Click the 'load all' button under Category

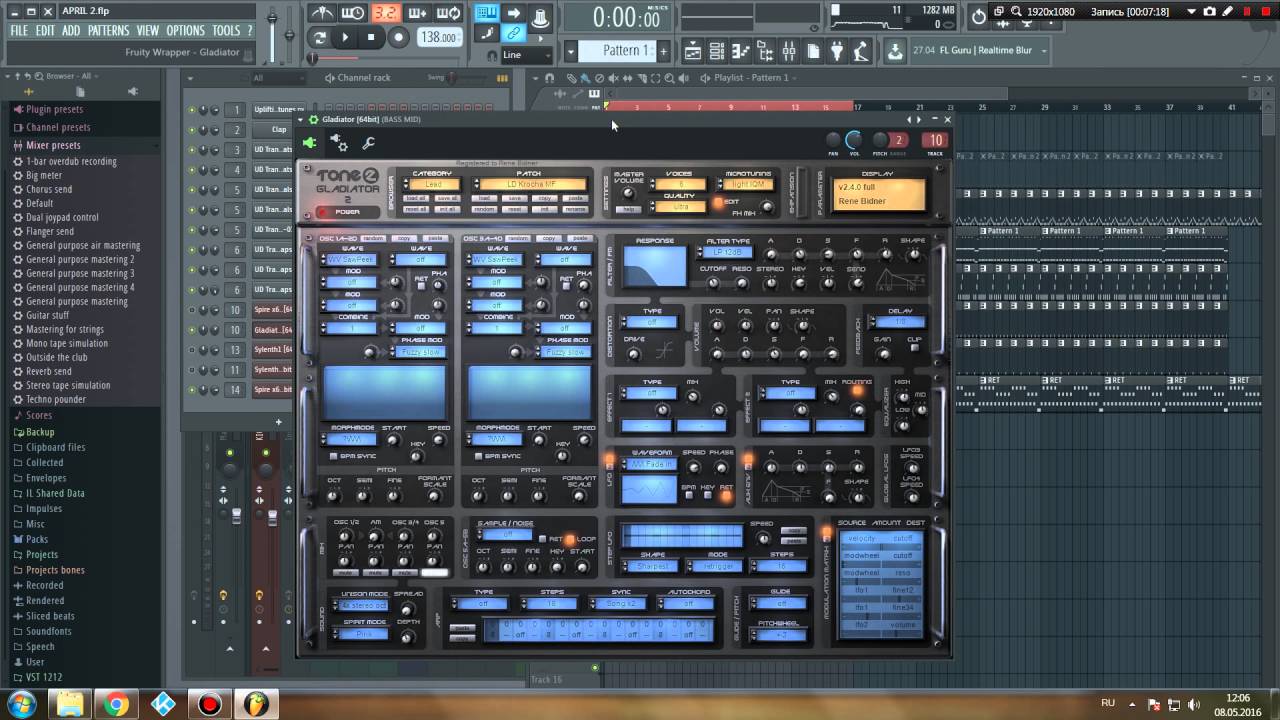[x=416, y=198]
